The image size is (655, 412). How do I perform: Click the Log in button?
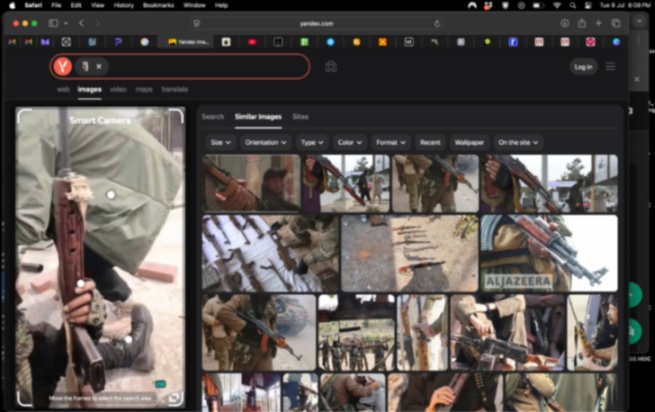(583, 67)
